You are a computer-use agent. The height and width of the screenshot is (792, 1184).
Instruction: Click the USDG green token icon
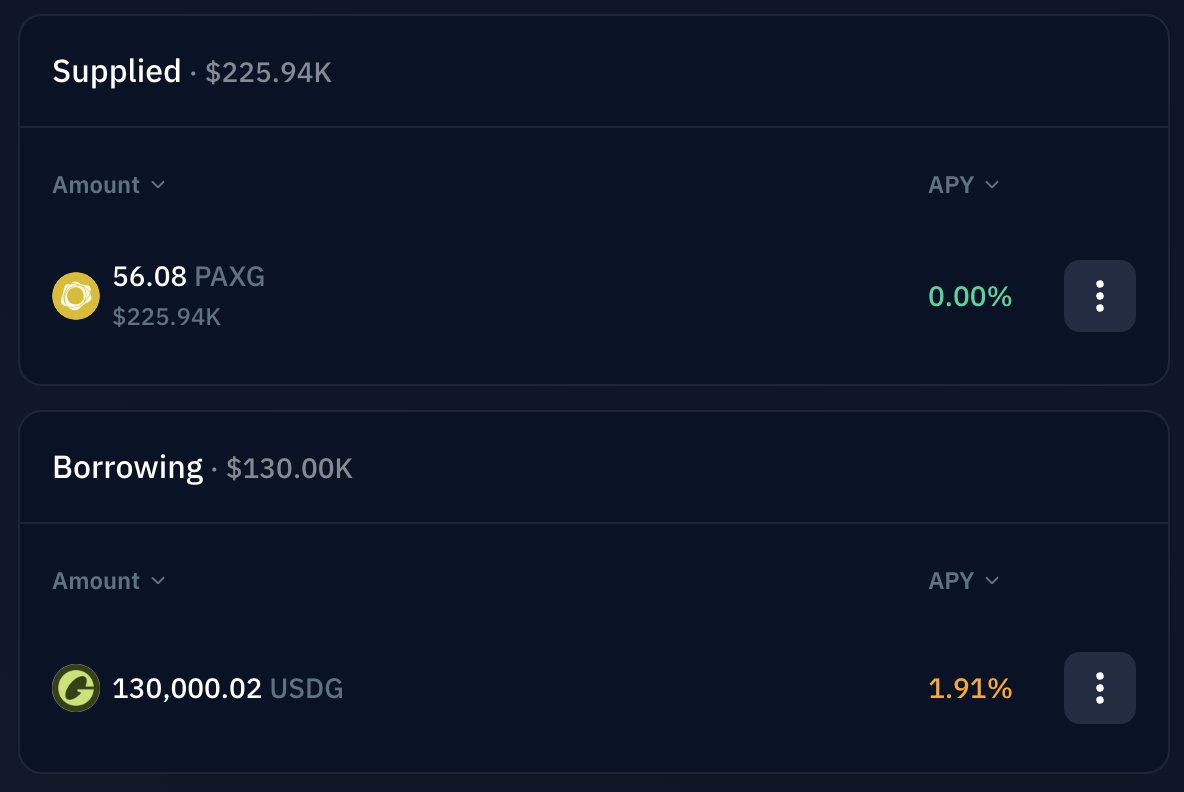click(x=76, y=688)
